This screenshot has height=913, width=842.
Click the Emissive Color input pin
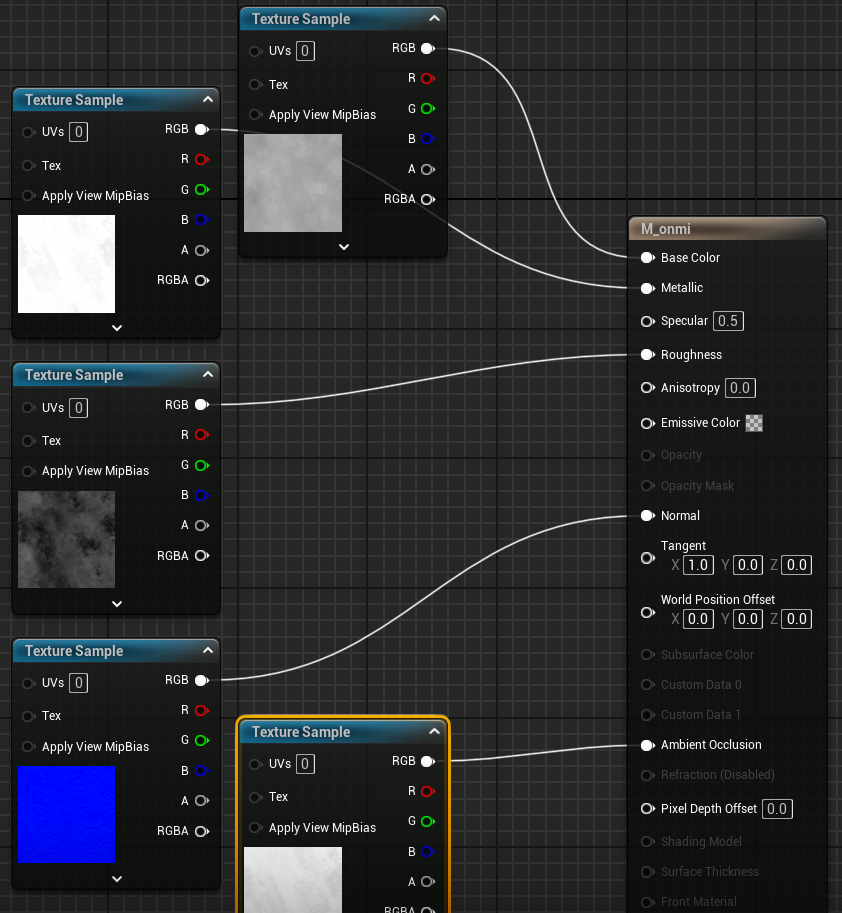pos(647,423)
